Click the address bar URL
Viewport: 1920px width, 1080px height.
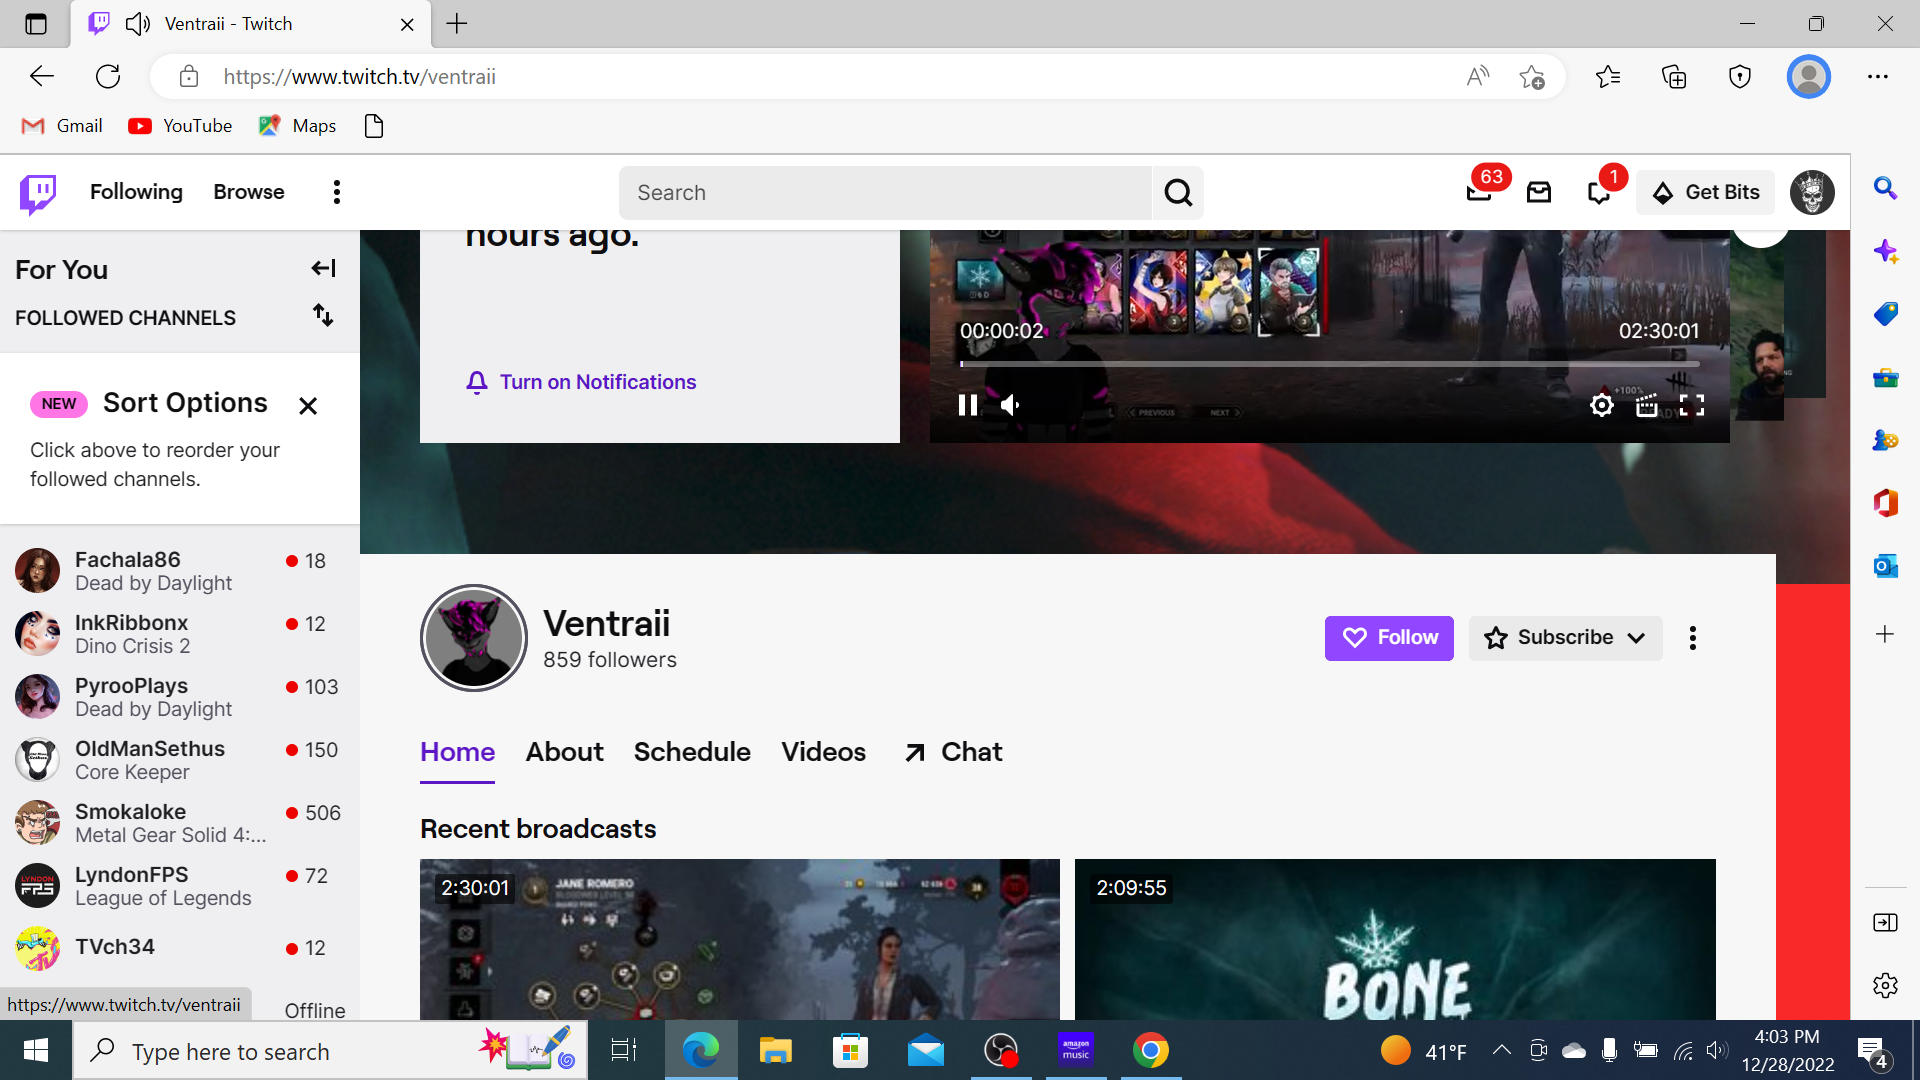tap(360, 77)
